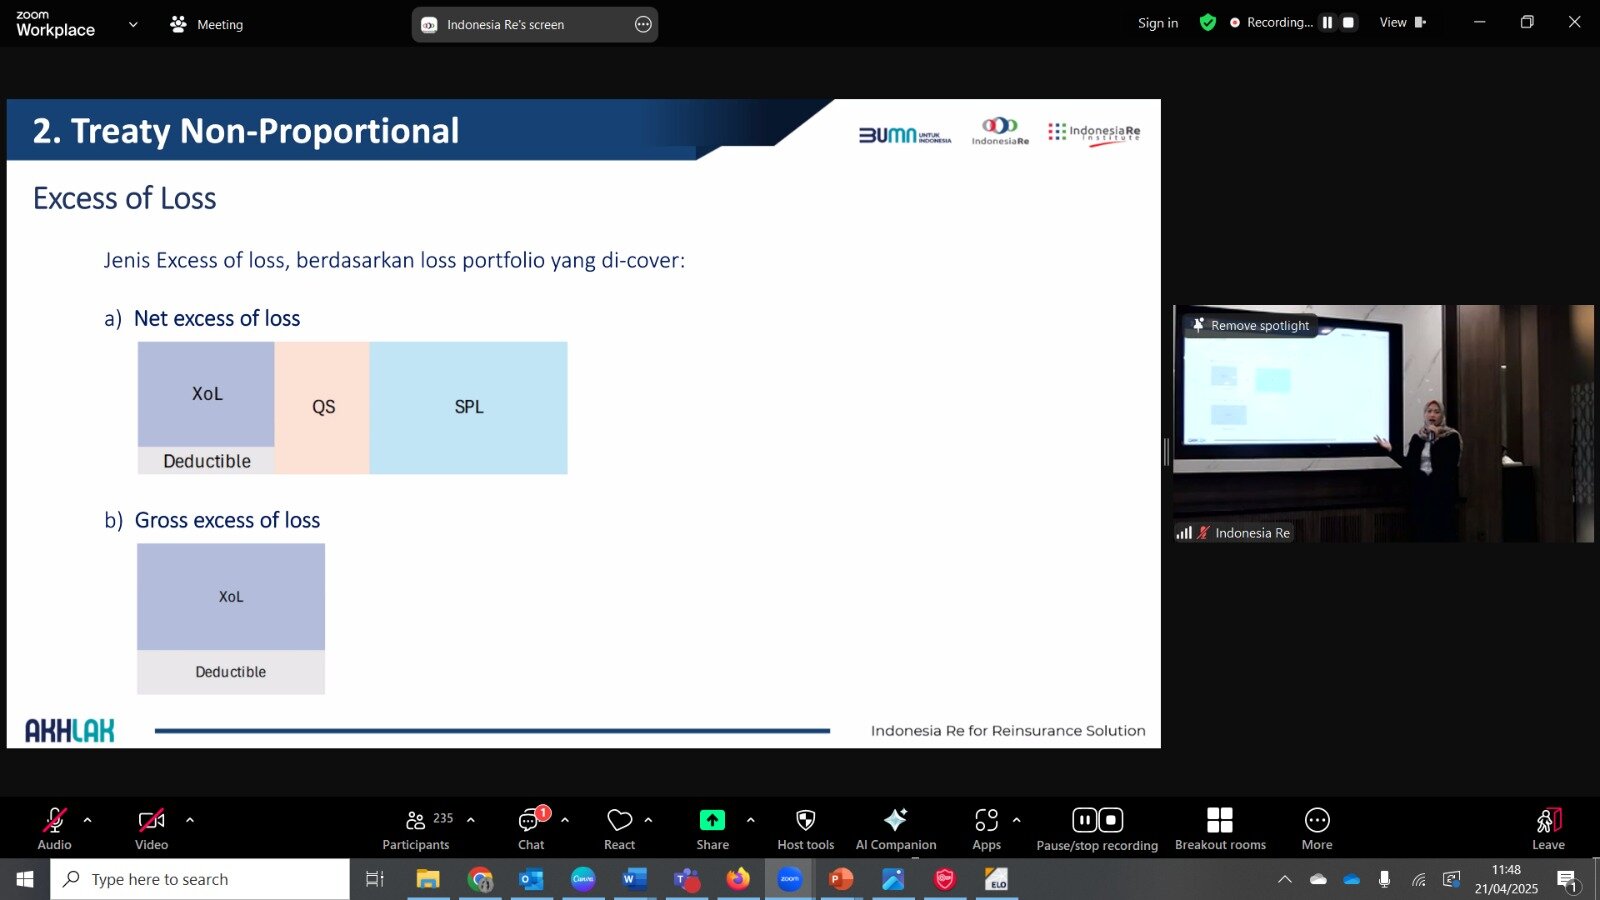Open File Explorer from the taskbar

[x=428, y=879]
